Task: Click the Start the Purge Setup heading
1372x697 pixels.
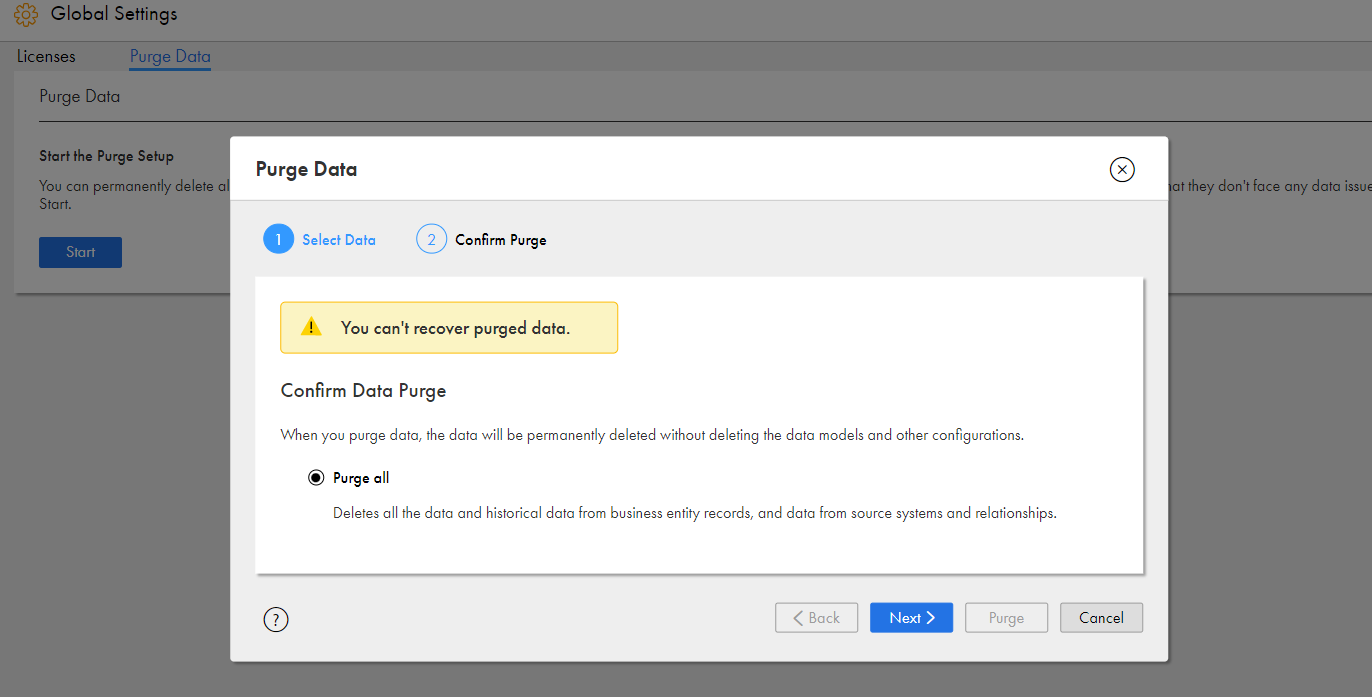Action: pyautogui.click(x=106, y=156)
